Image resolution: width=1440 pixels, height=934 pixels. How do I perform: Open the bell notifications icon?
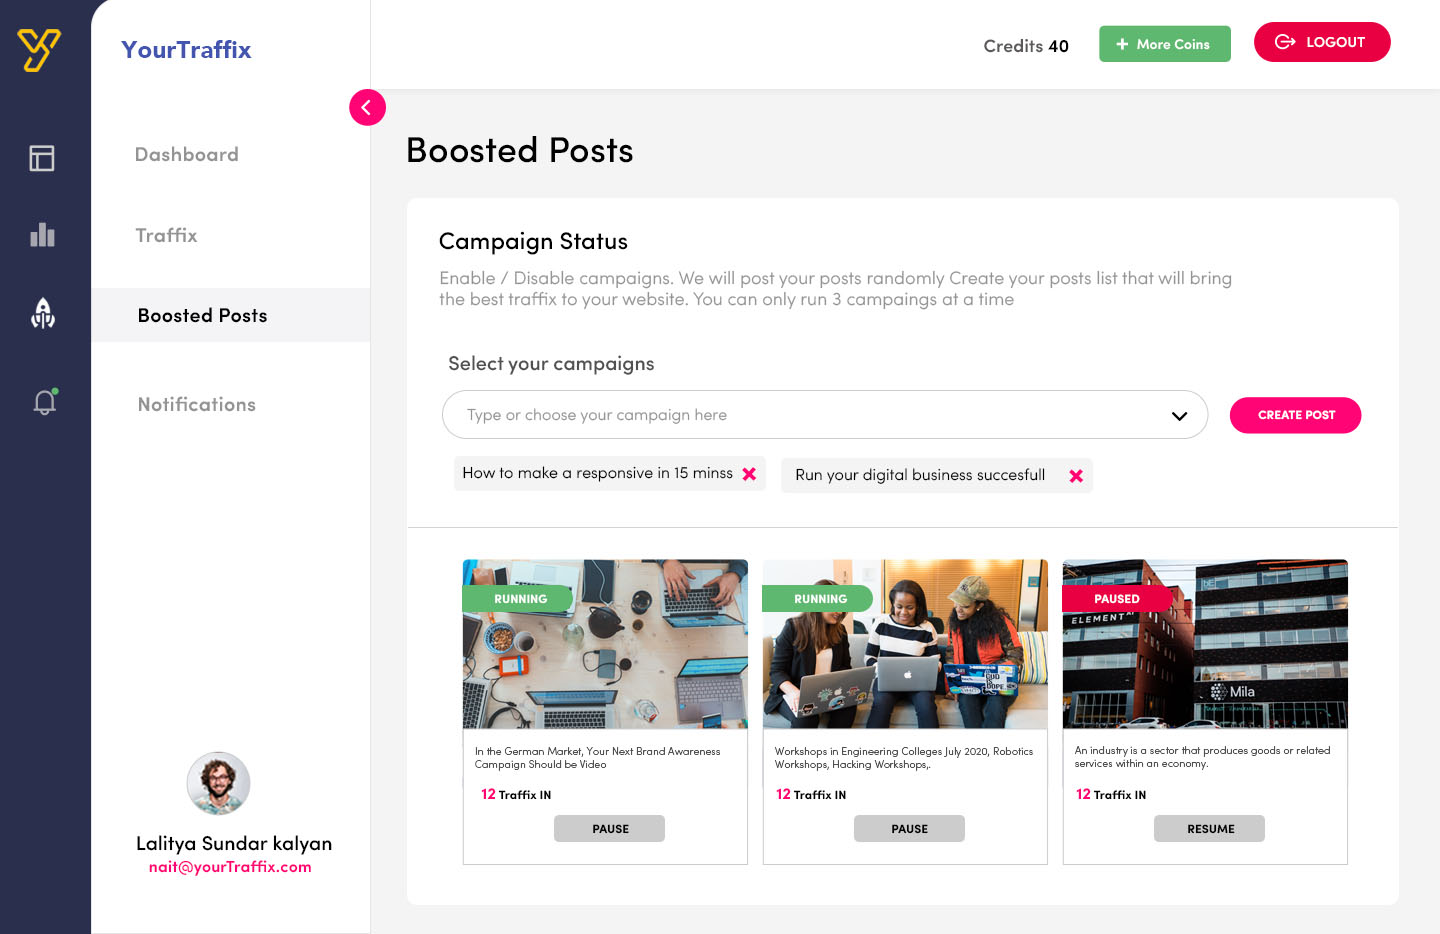click(x=45, y=402)
